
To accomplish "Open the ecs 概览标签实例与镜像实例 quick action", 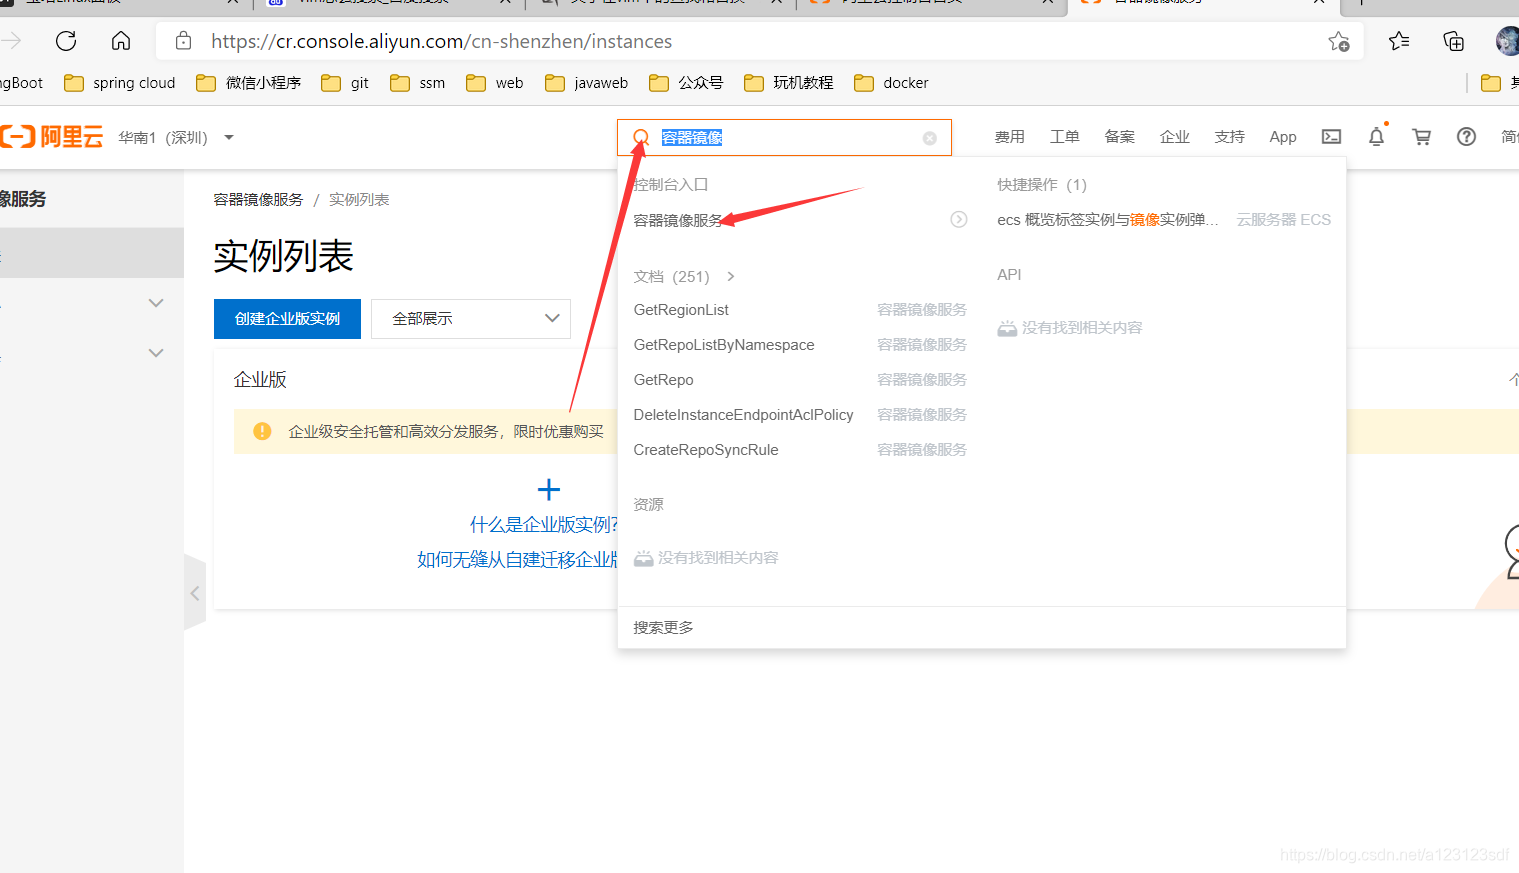I will pos(1108,220).
